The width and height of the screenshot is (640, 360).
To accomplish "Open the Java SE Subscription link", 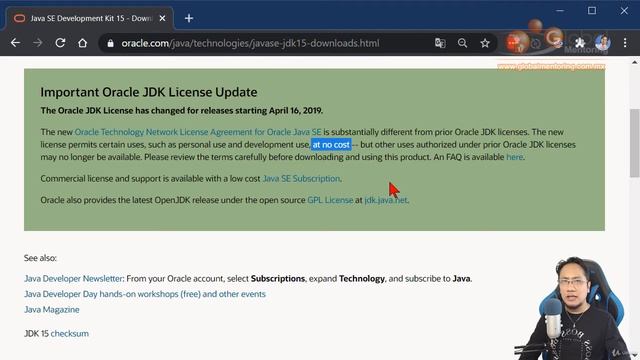I will click(x=301, y=178).
